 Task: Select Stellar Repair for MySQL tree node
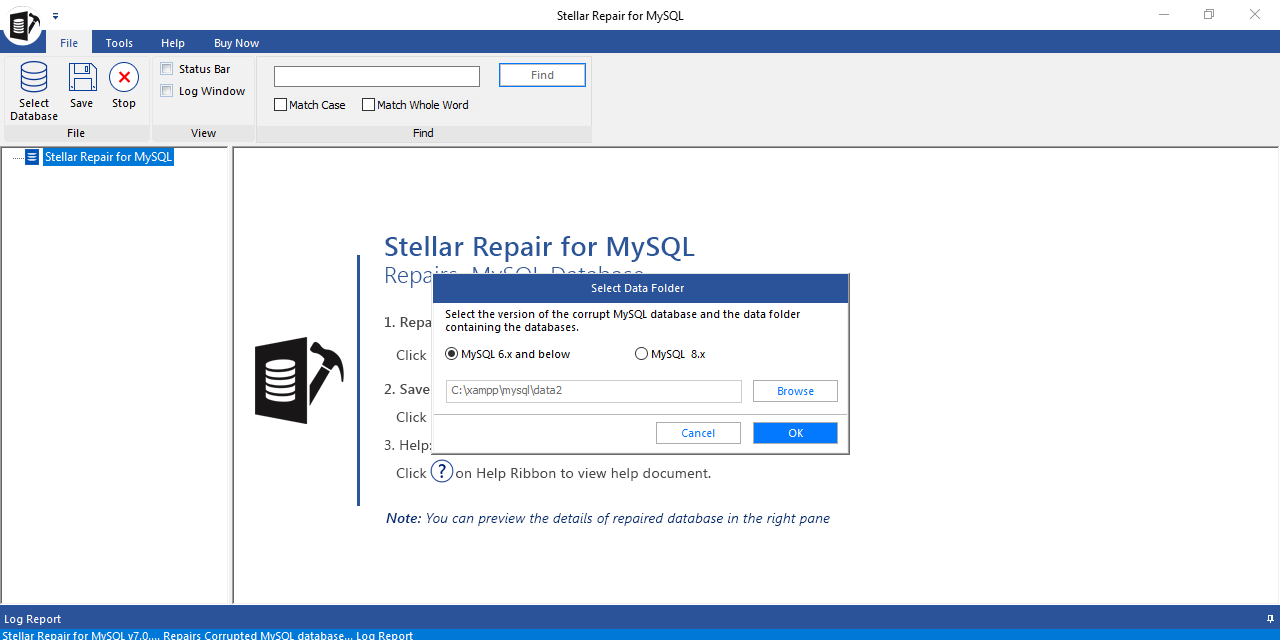tap(108, 157)
